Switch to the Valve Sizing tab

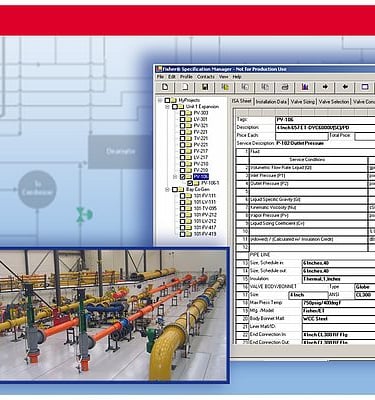click(x=302, y=102)
